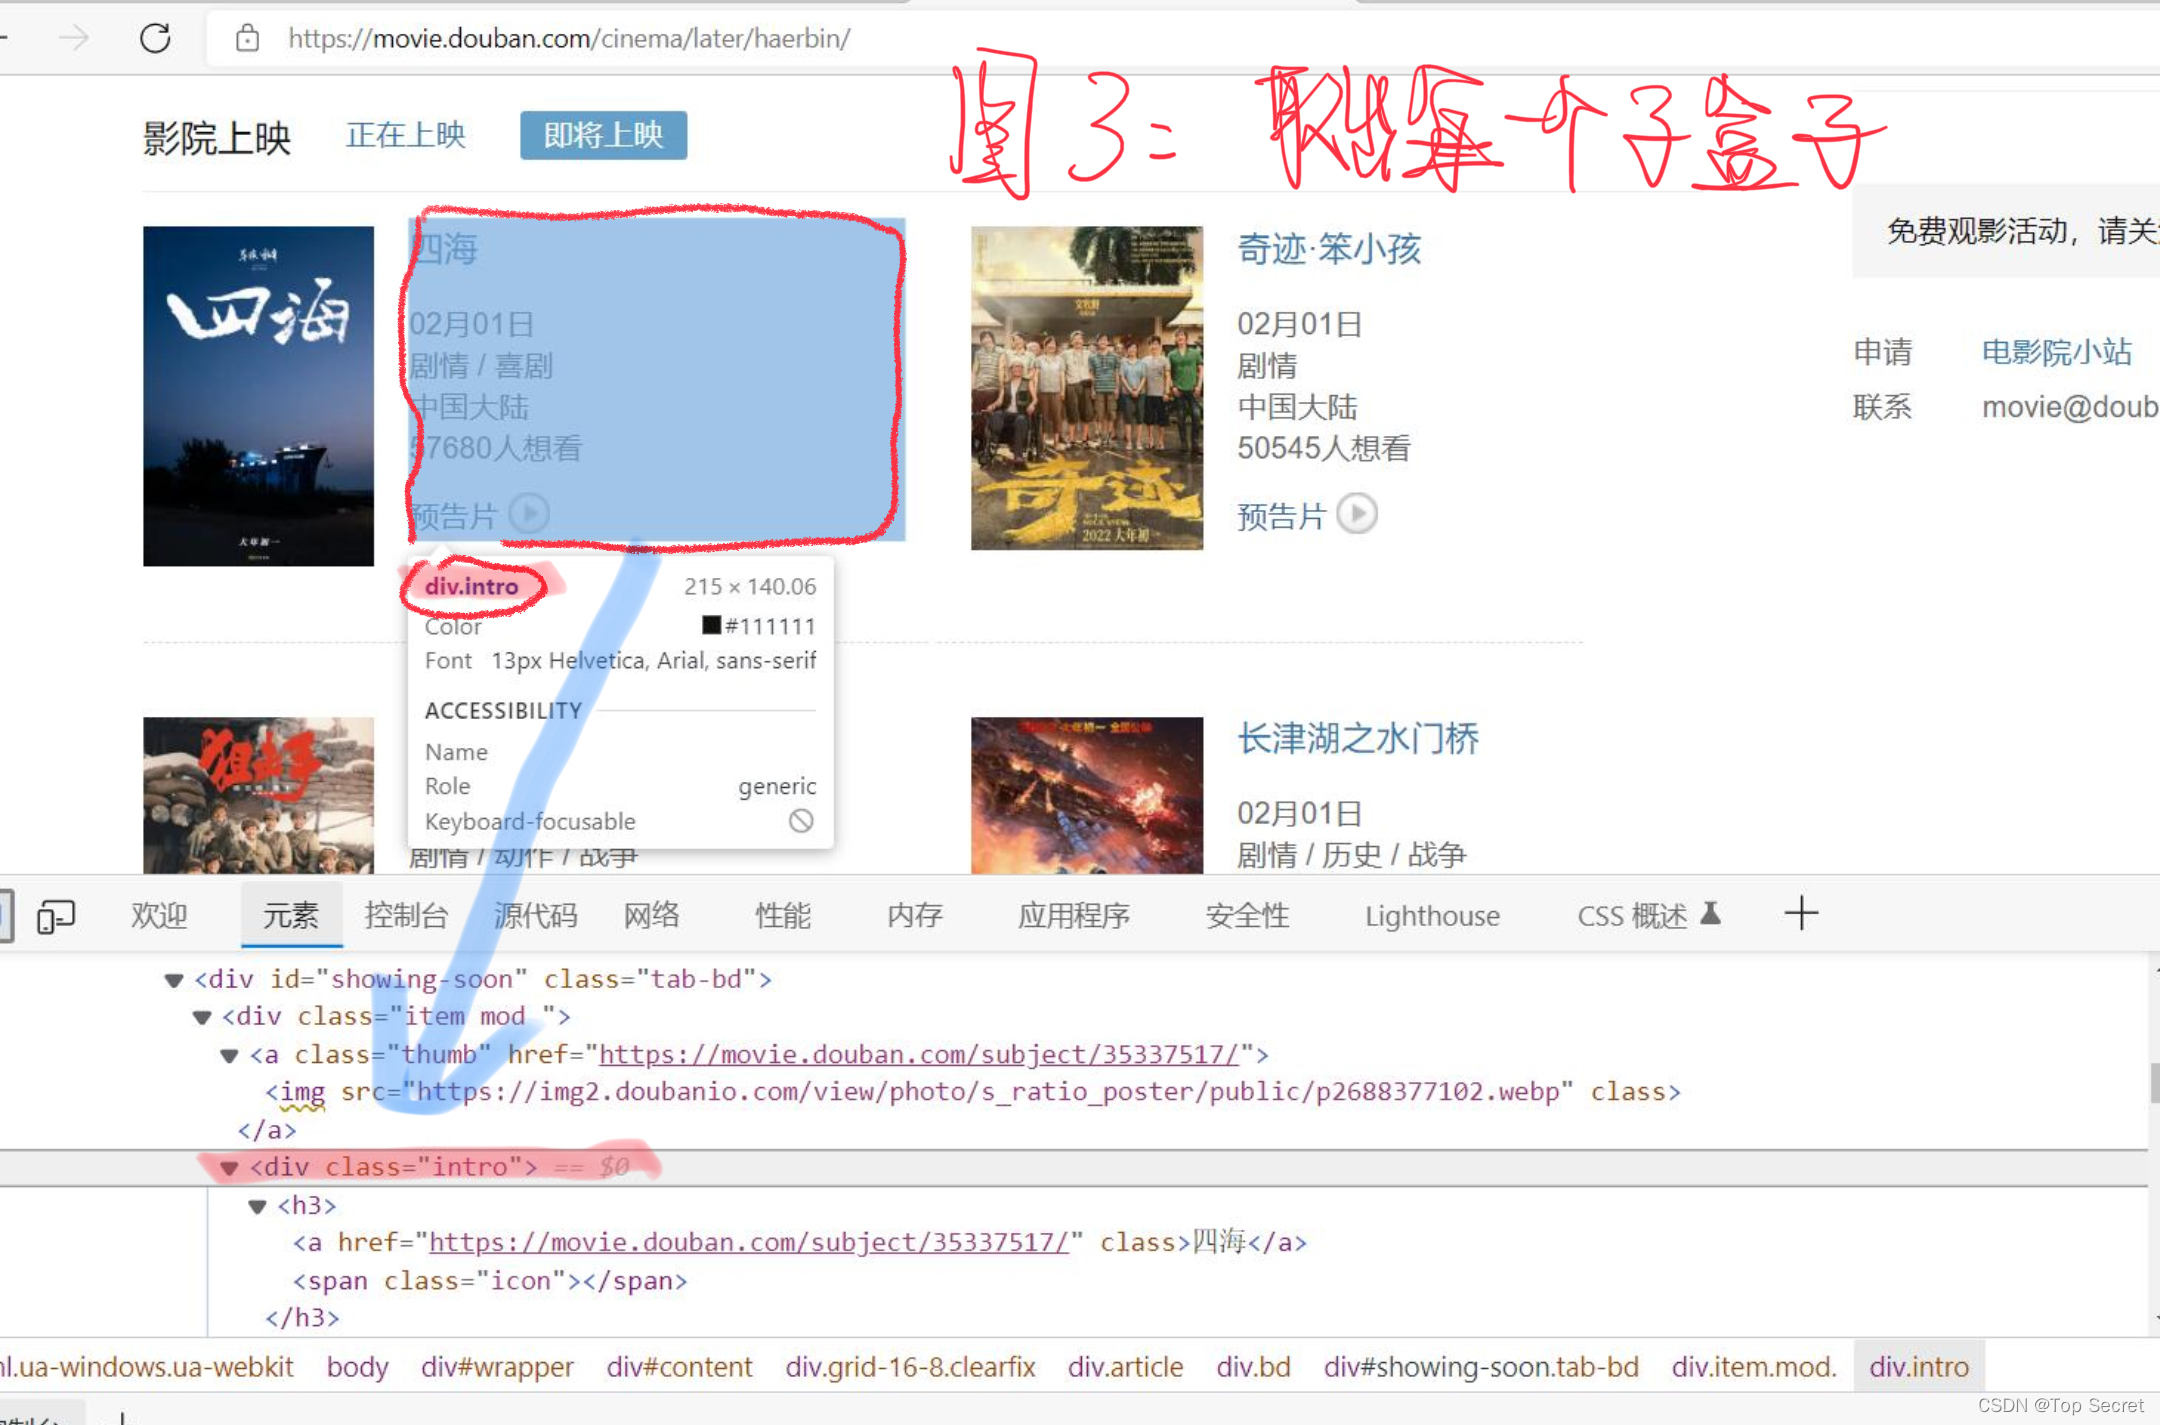
Task: Collapse the div id showing-soon node
Action: tap(174, 980)
